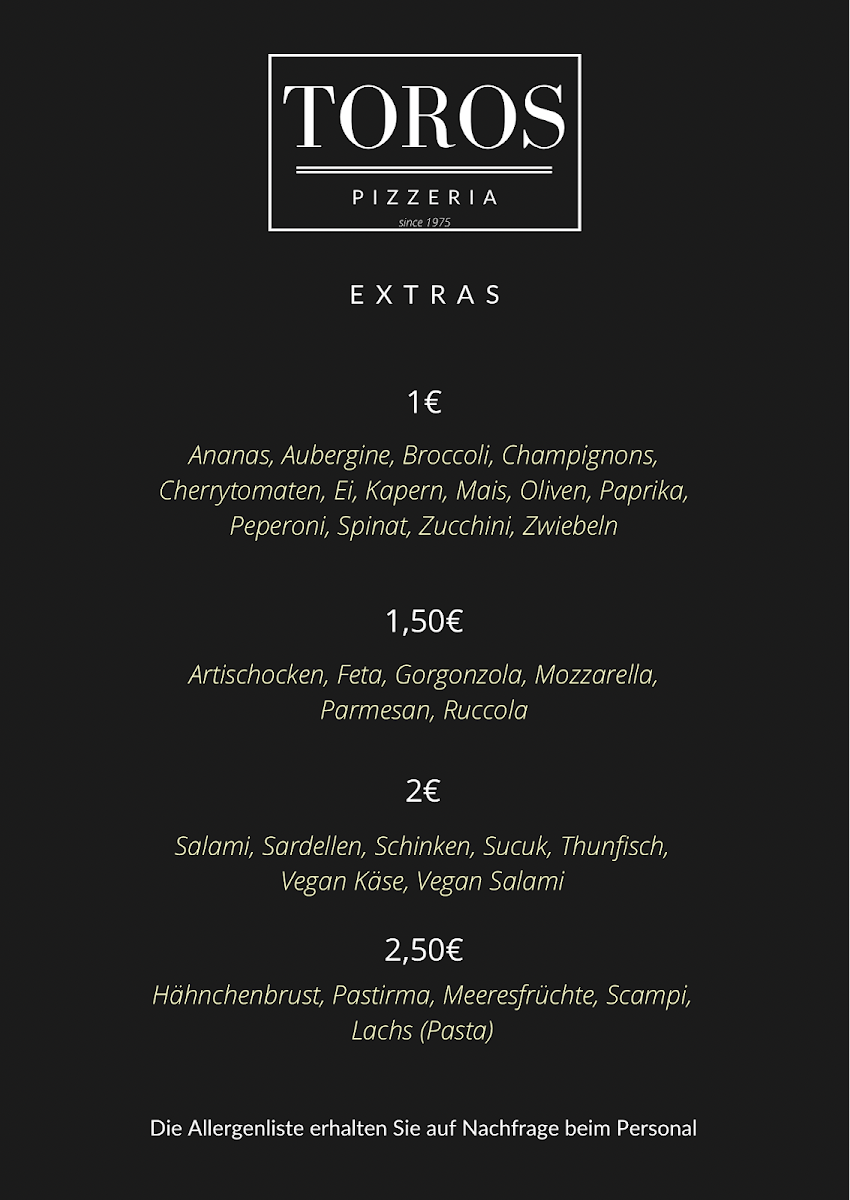Click the 2,50€ price heading
The height and width of the screenshot is (1200, 850).
pyautogui.click(x=424, y=950)
